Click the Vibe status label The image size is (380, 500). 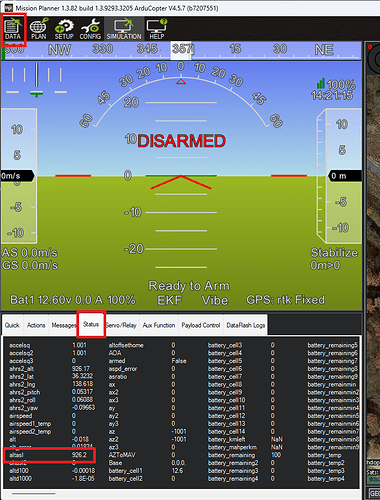pyautogui.click(x=215, y=300)
